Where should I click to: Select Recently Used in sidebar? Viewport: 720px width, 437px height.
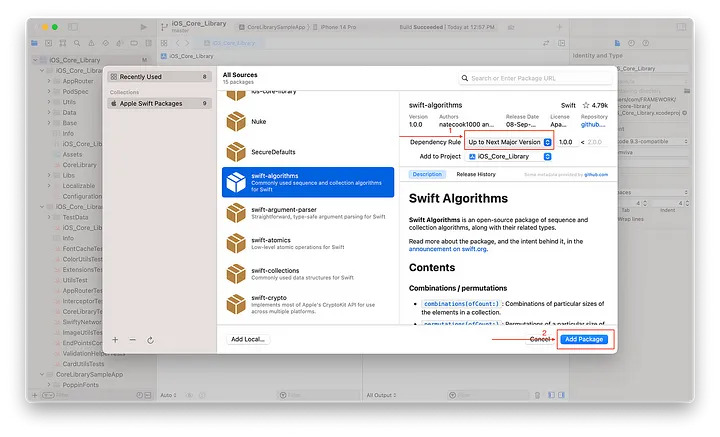157,77
